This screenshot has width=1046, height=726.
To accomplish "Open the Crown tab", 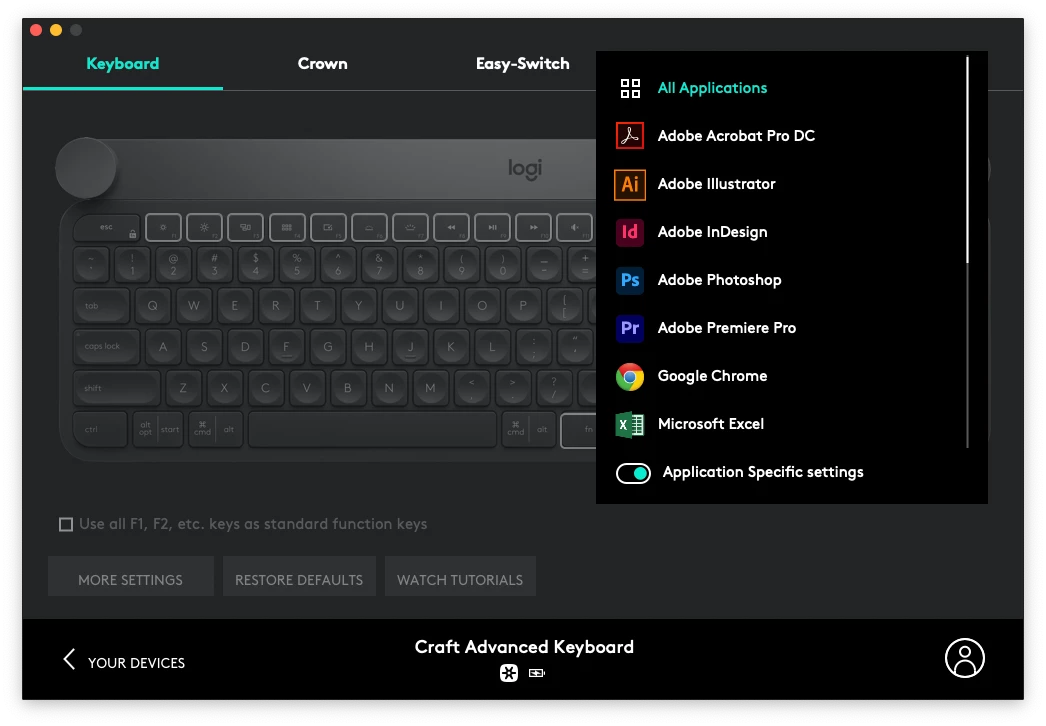I will [x=322, y=64].
